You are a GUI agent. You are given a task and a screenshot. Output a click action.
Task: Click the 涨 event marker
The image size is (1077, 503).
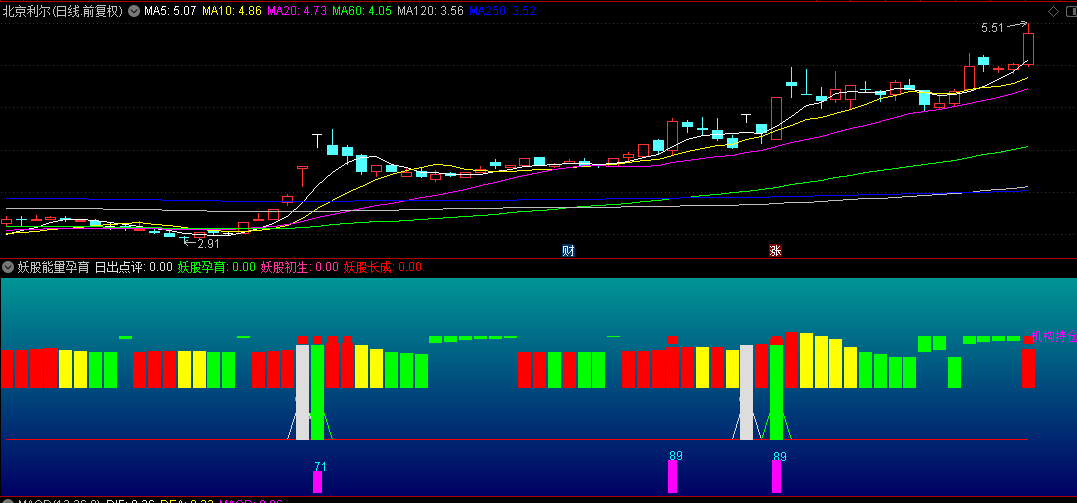[775, 251]
